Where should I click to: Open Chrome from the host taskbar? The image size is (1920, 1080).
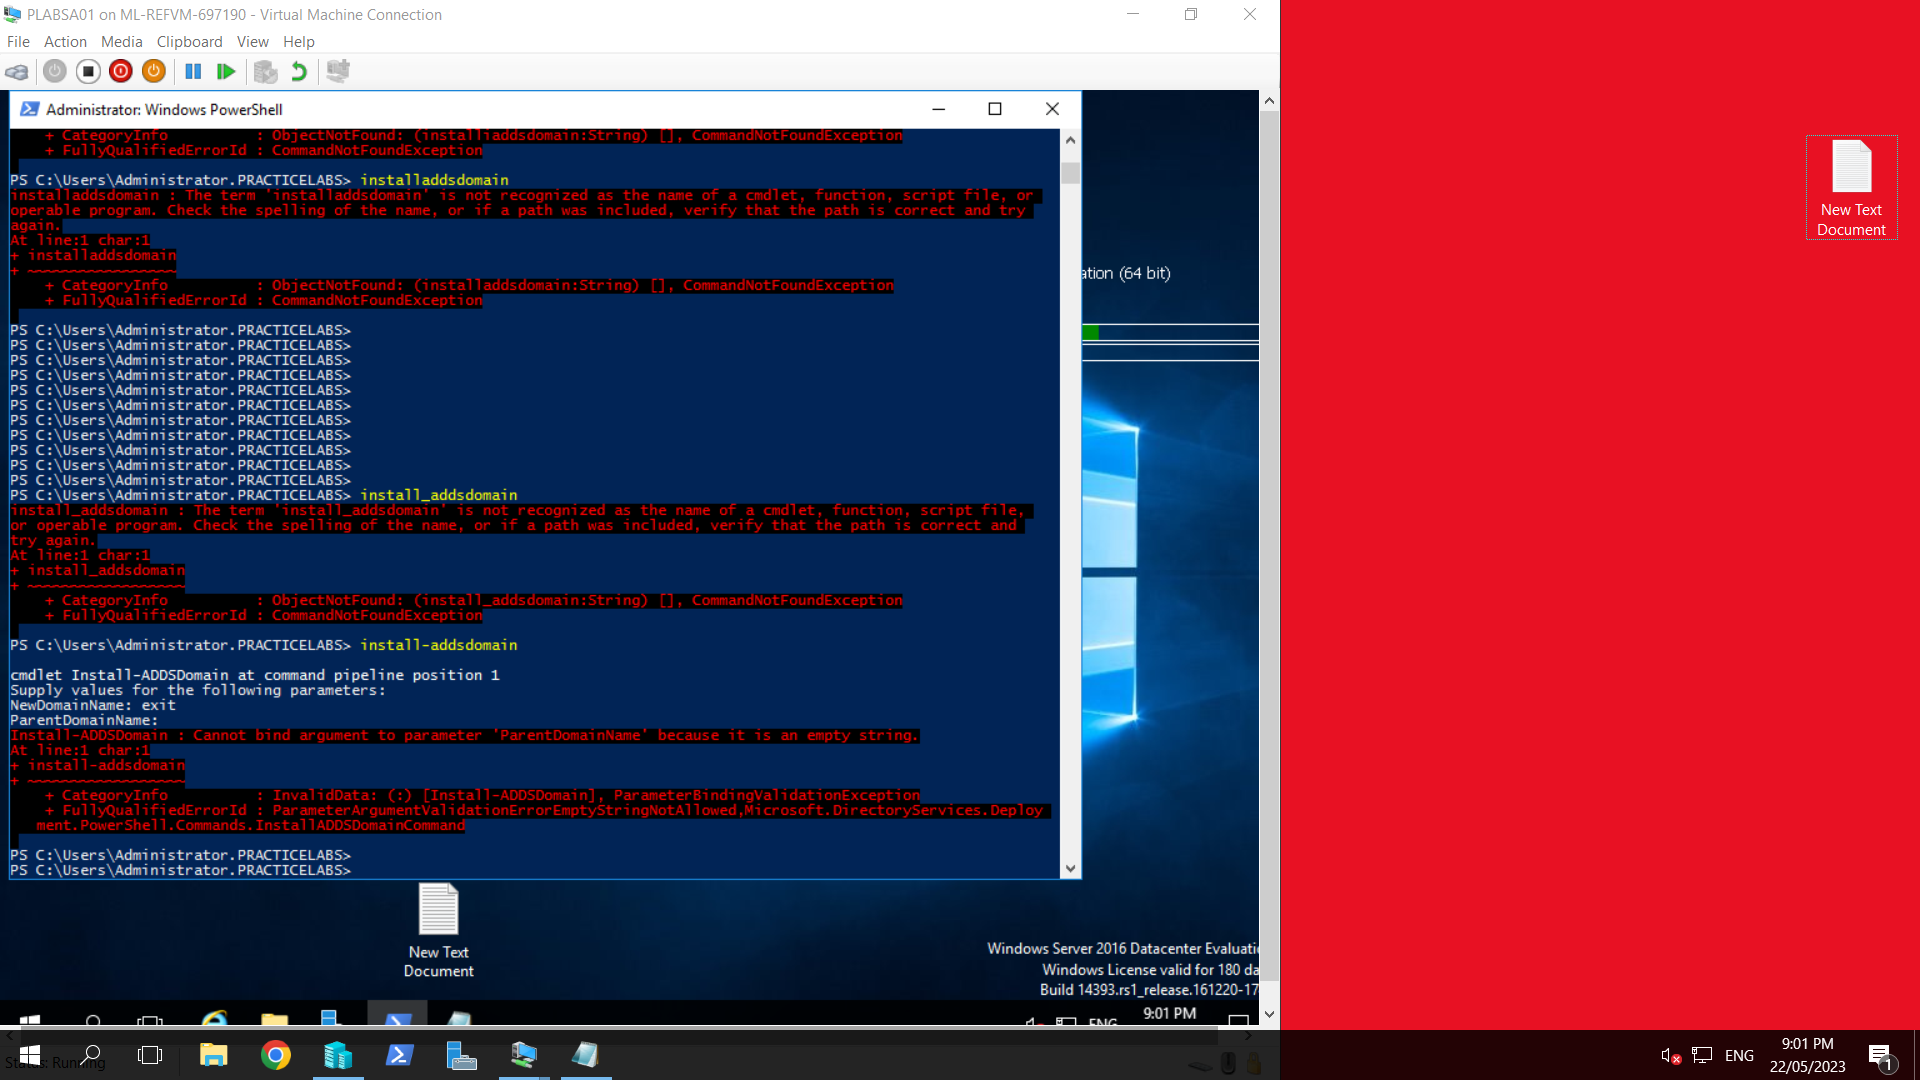pos(276,1055)
